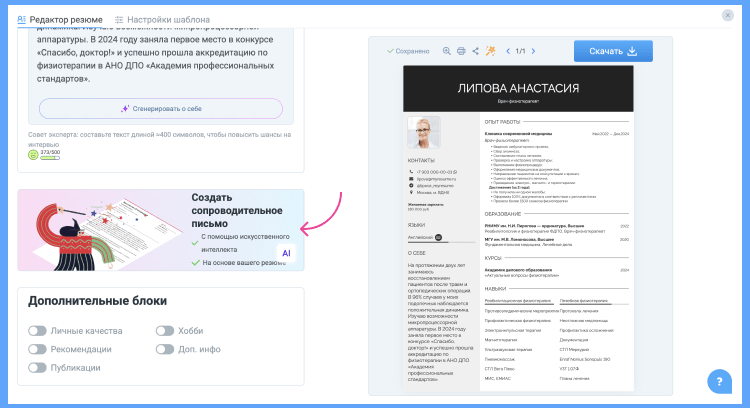Switch to the Редактор резюме tab
Screen dimensions: 750x408
[60, 20]
